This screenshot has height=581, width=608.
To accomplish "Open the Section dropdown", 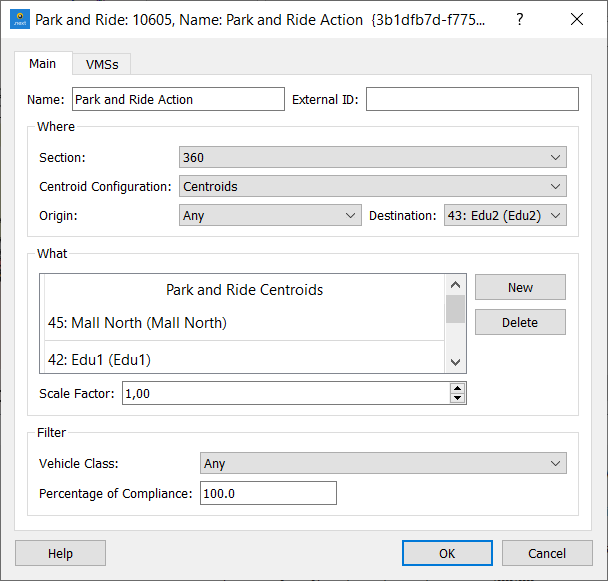I will point(373,157).
